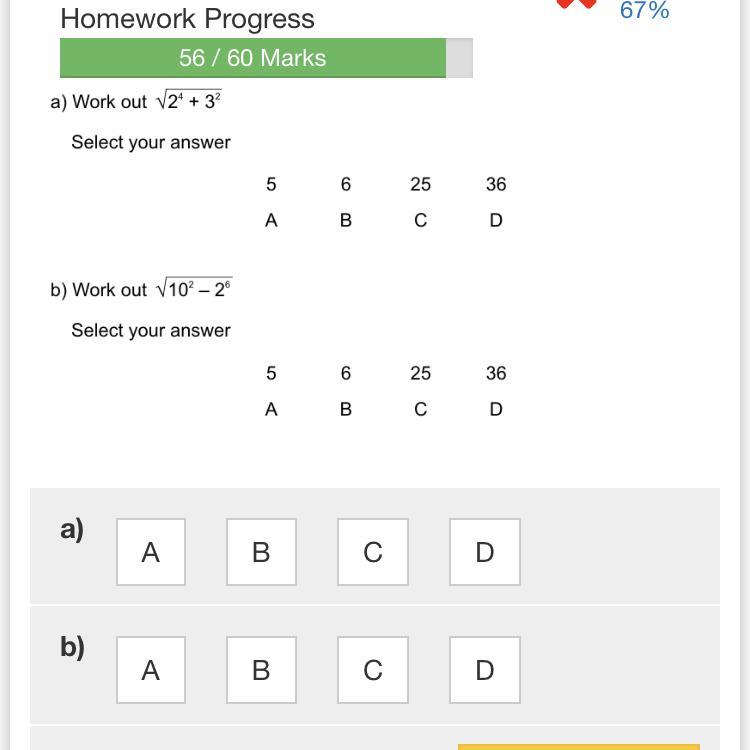750x750 pixels.
Task: Select answer A for part a)
Action: (151, 551)
